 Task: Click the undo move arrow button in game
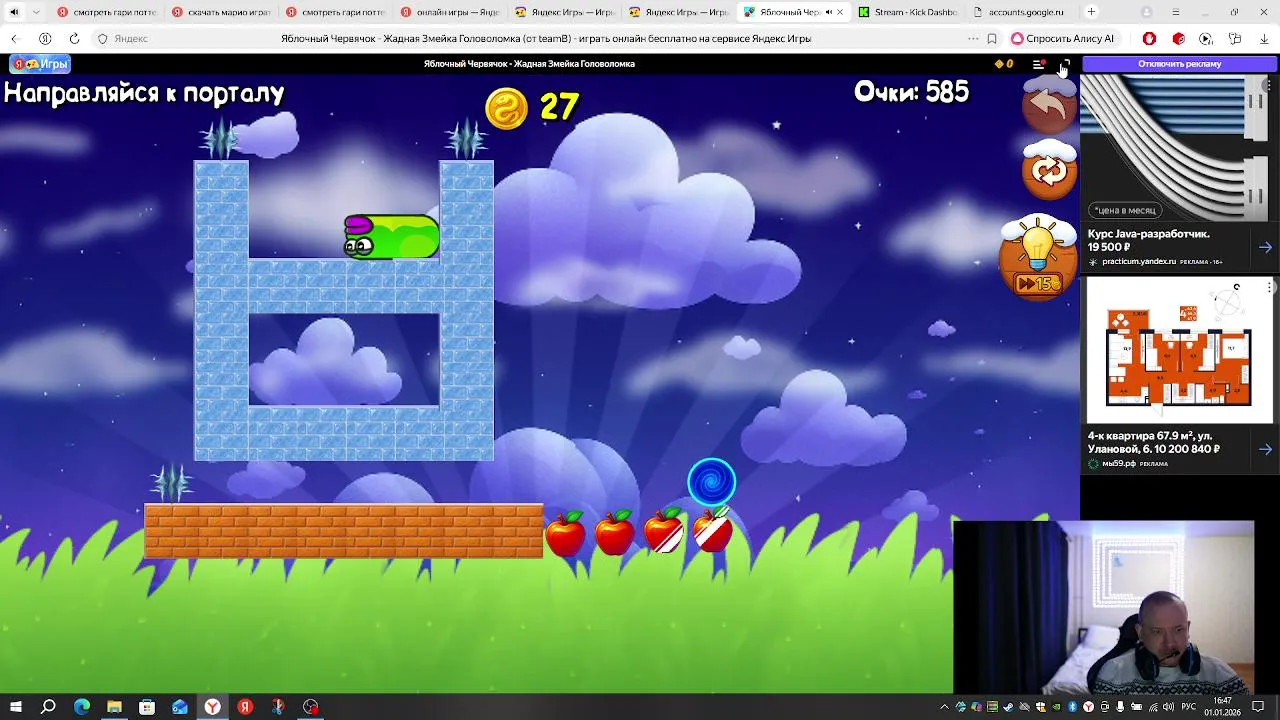coord(1049,103)
